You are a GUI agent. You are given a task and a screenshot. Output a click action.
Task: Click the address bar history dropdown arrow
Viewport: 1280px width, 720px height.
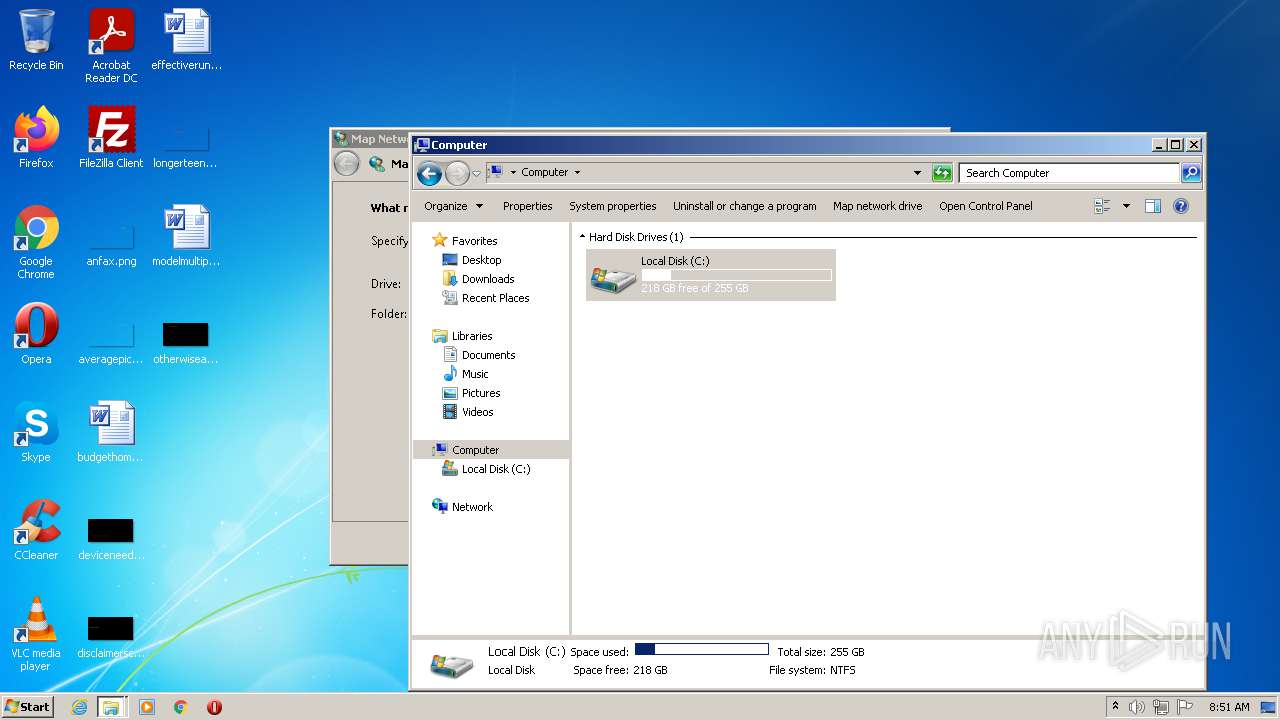click(917, 173)
